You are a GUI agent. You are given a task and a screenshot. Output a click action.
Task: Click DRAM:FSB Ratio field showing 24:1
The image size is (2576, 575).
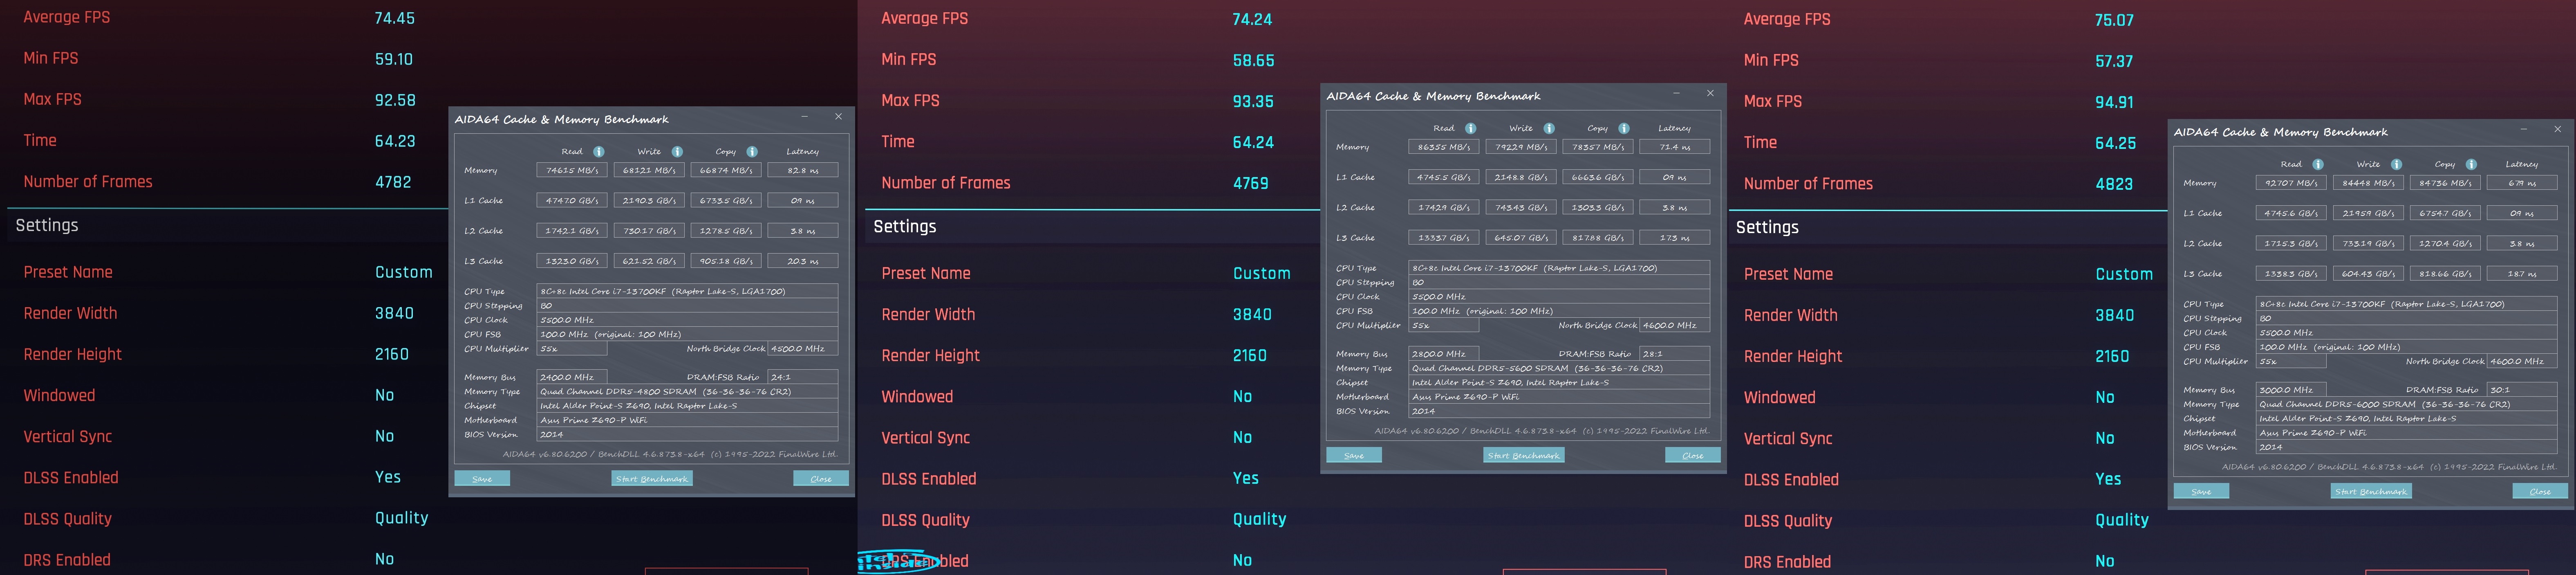[x=803, y=377]
